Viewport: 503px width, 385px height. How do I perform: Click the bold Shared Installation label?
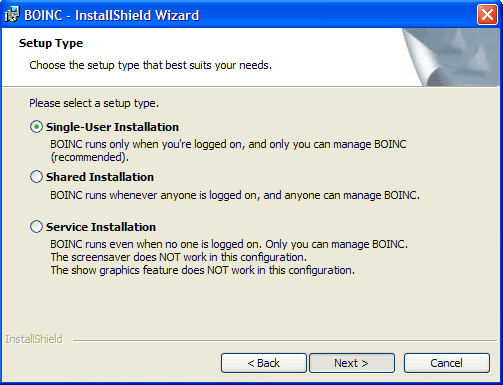pyautogui.click(x=100, y=177)
